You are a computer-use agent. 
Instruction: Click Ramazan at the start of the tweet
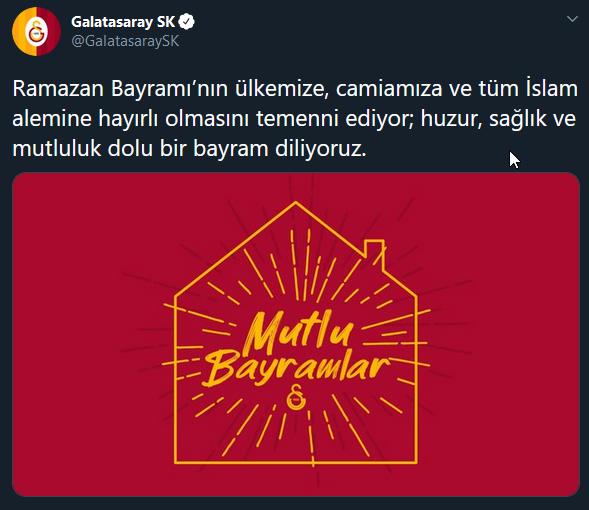click(x=58, y=89)
